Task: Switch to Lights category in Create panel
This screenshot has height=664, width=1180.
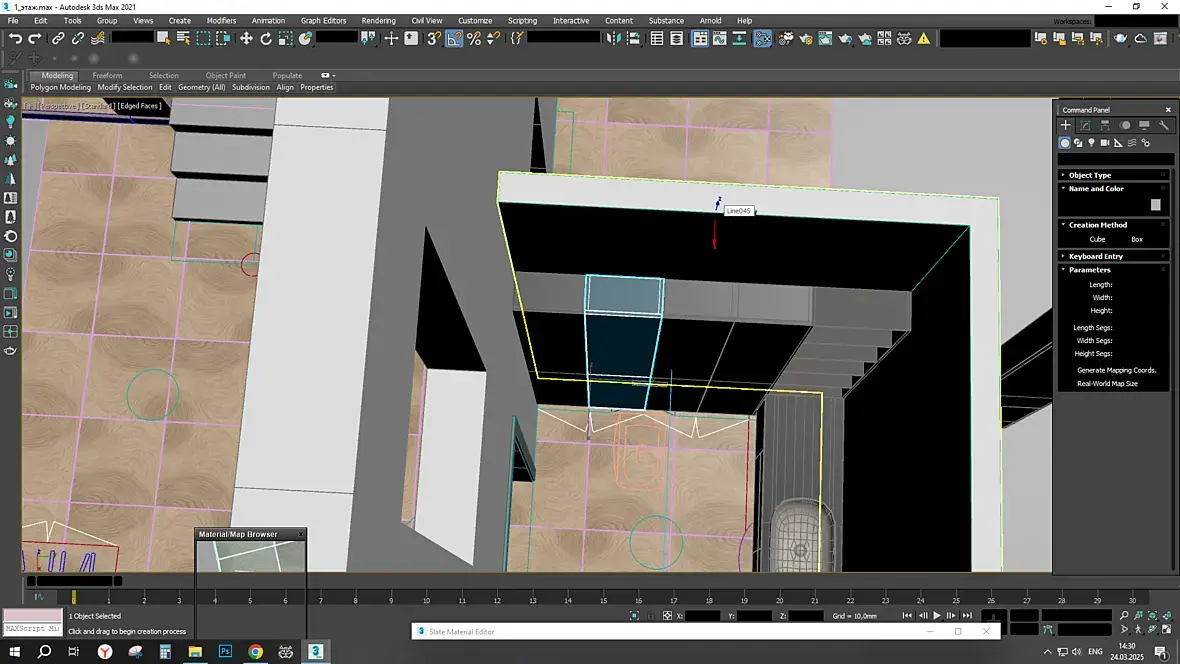Action: (1091, 143)
